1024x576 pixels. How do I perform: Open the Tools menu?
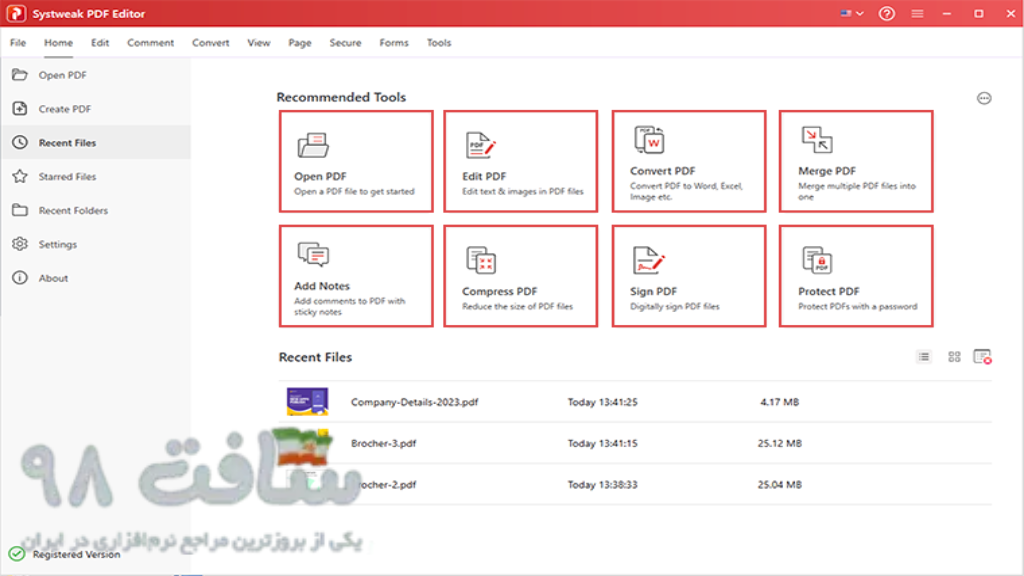[x=439, y=42]
